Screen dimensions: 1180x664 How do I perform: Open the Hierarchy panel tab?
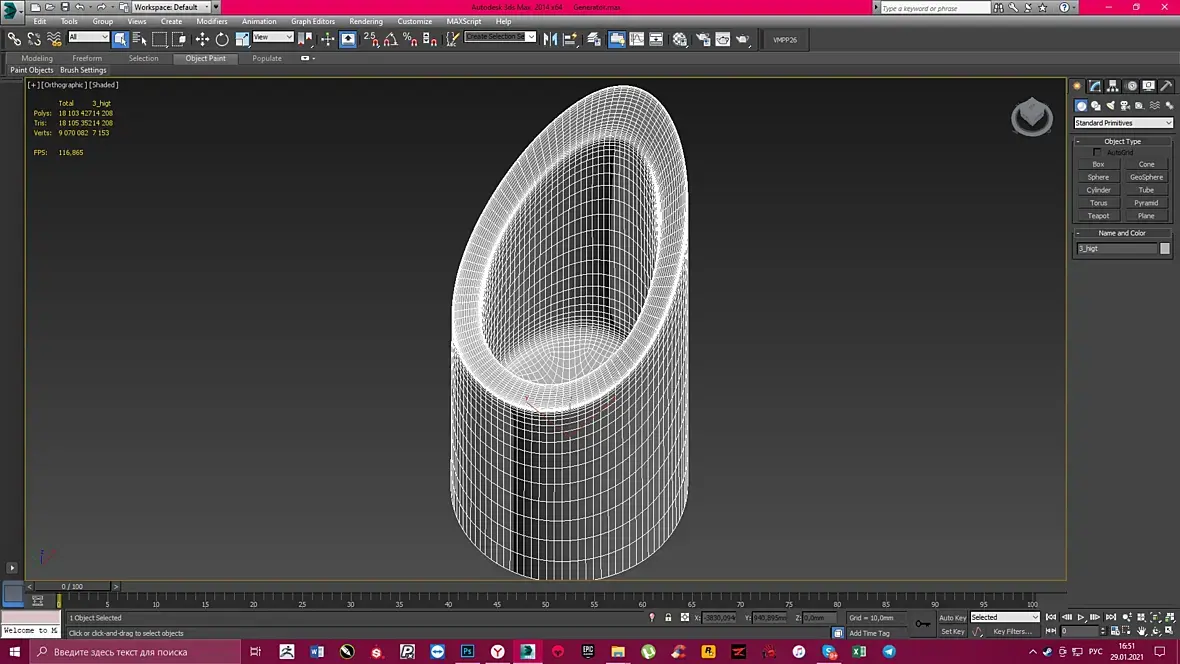click(x=1113, y=86)
